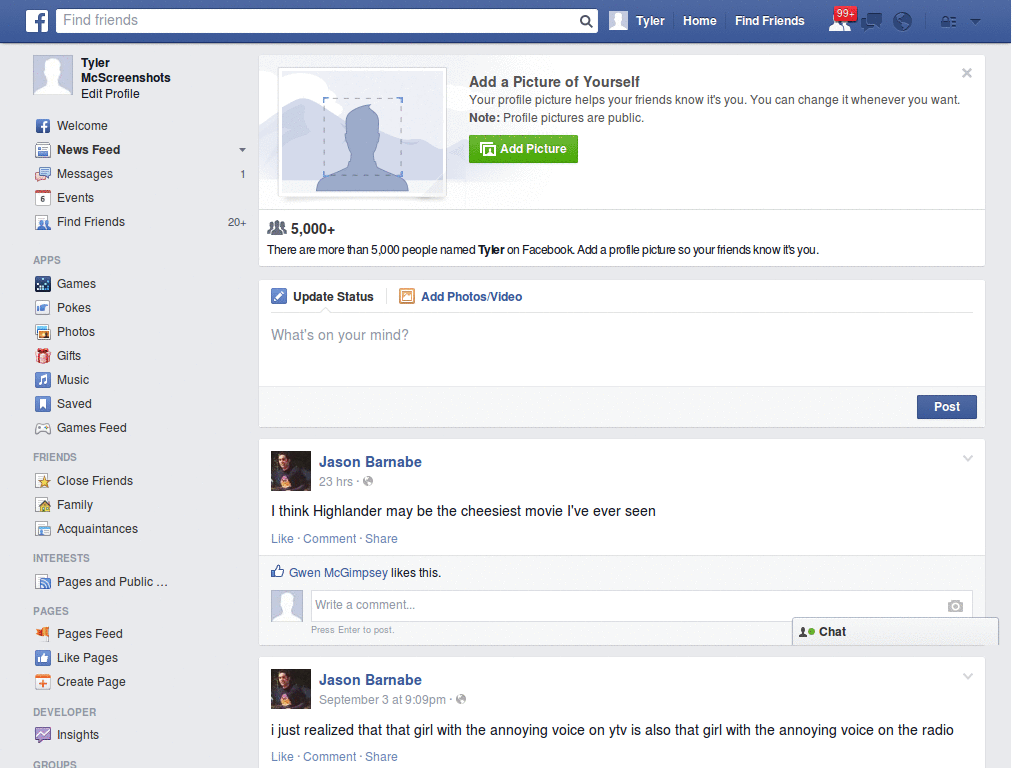Click the Edit Profile link
Screen dimensions: 1024x768
(110, 94)
